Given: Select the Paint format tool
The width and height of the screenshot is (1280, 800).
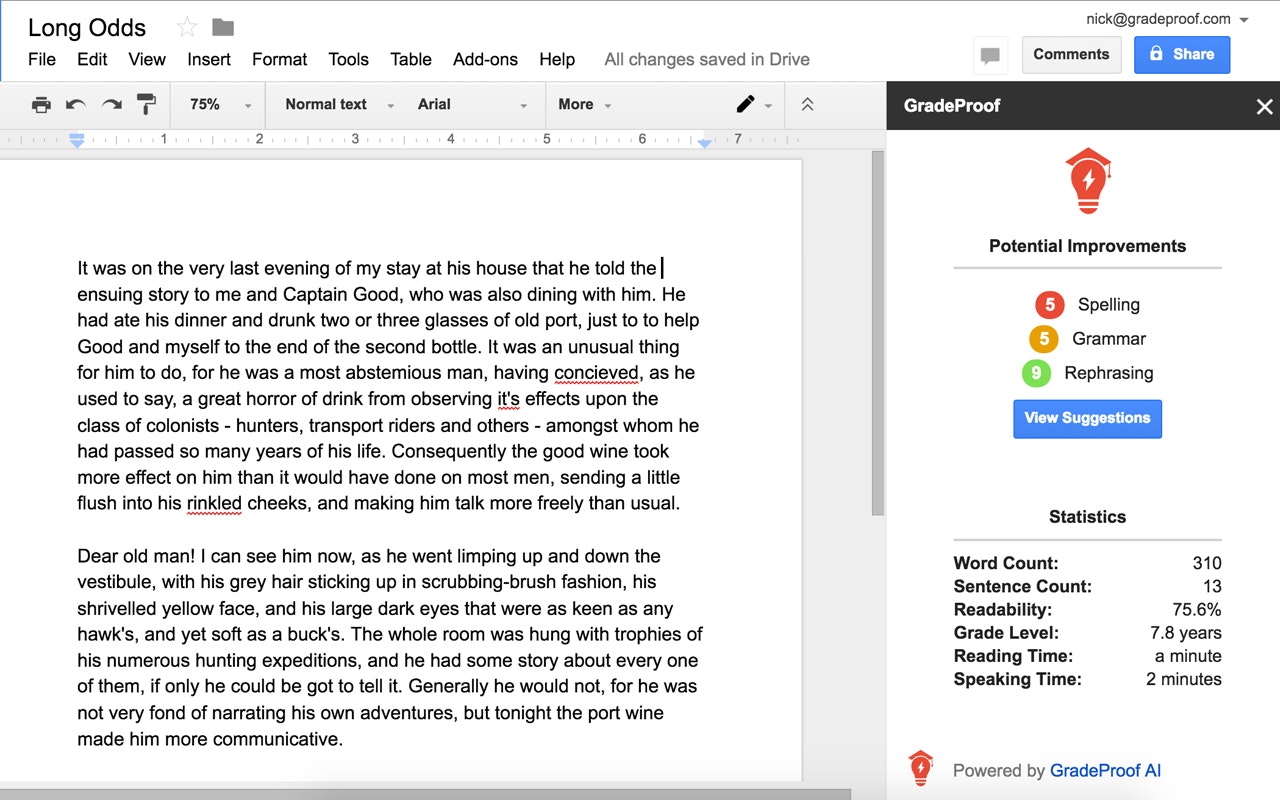Looking at the screenshot, I should pos(146,104).
